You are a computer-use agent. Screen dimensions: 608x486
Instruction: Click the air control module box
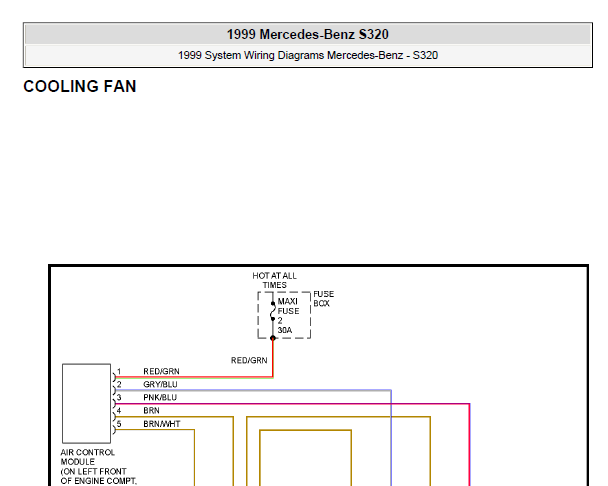(x=86, y=403)
